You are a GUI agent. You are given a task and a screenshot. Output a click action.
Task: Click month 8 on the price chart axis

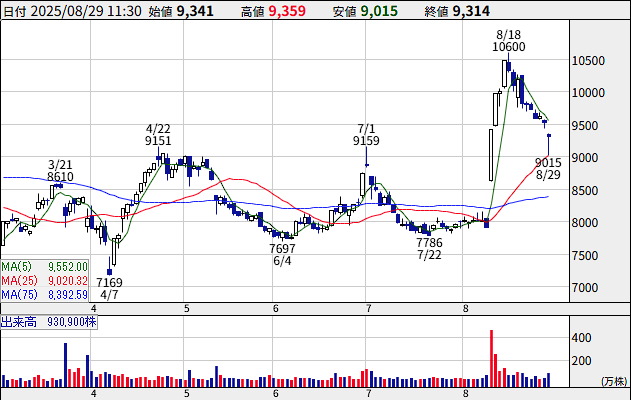pos(466,309)
